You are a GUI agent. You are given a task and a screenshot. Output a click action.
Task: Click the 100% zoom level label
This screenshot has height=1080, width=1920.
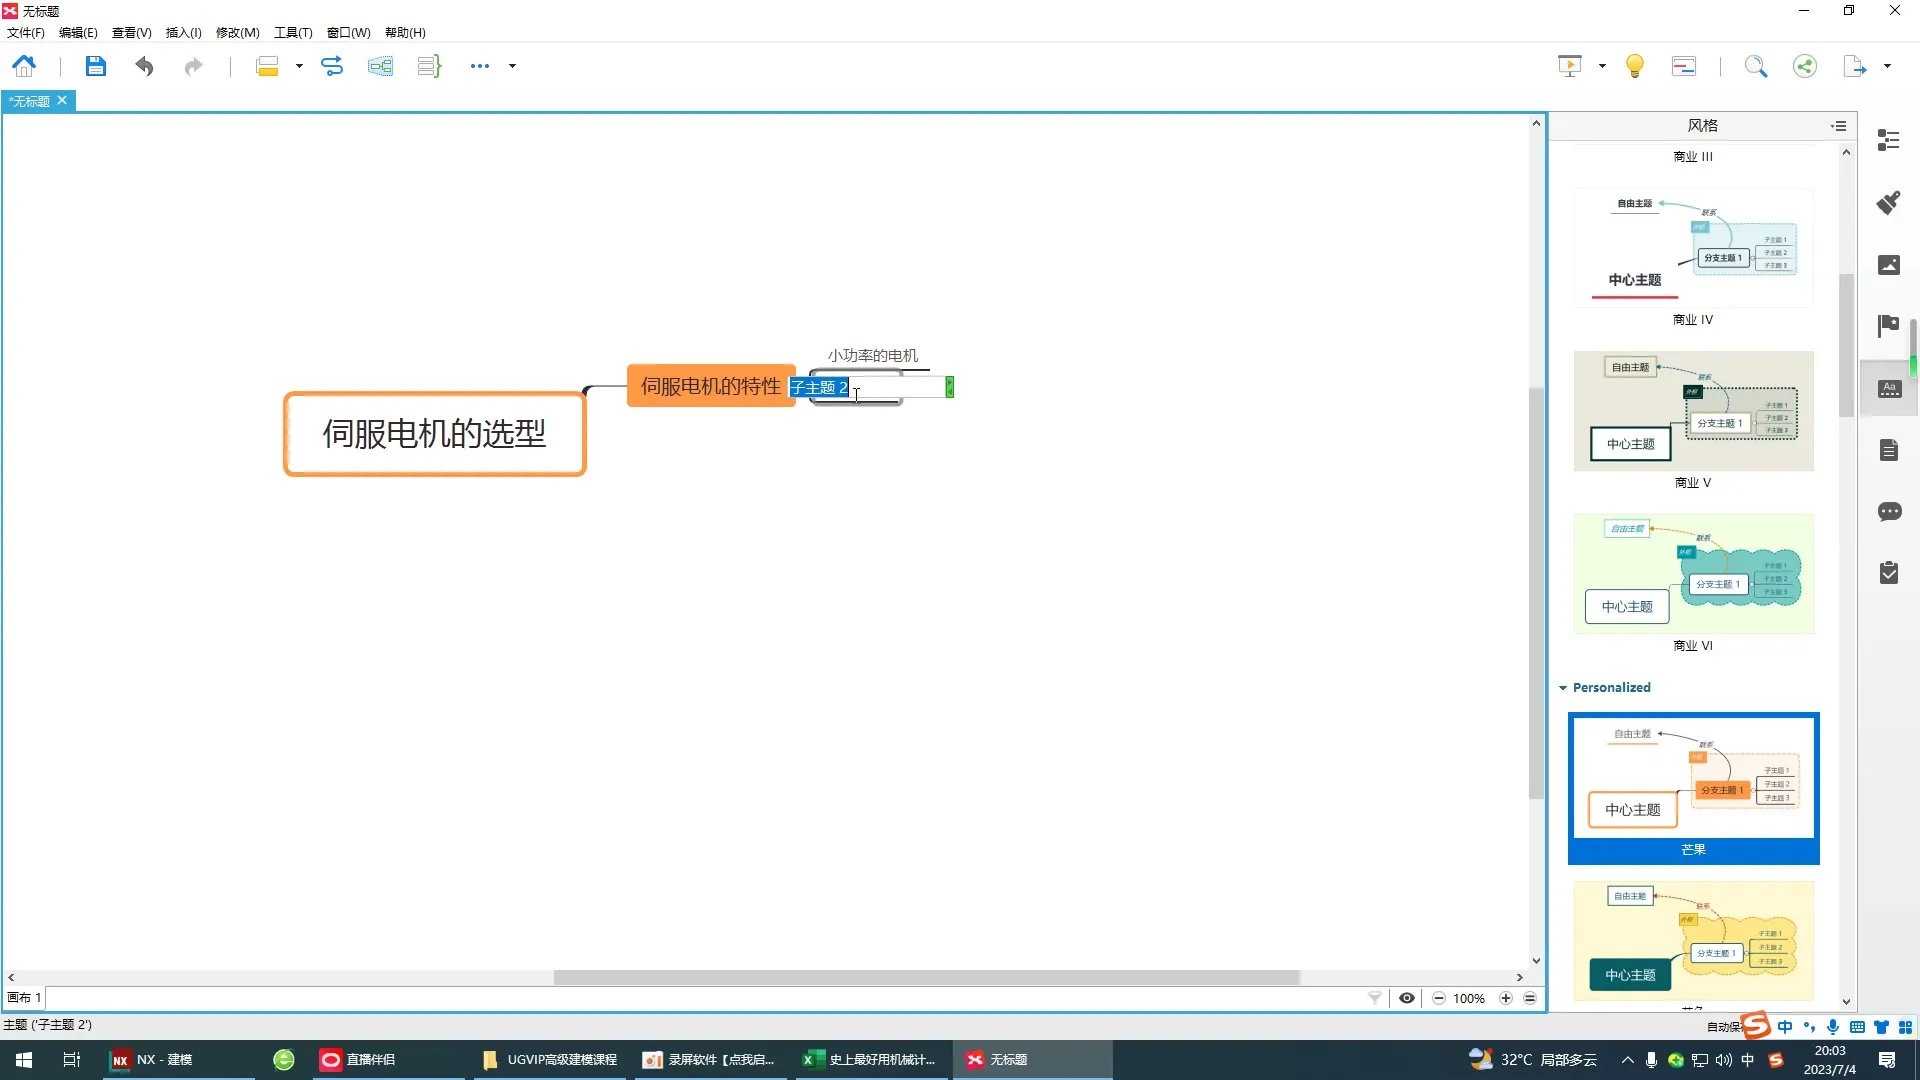[1469, 998]
